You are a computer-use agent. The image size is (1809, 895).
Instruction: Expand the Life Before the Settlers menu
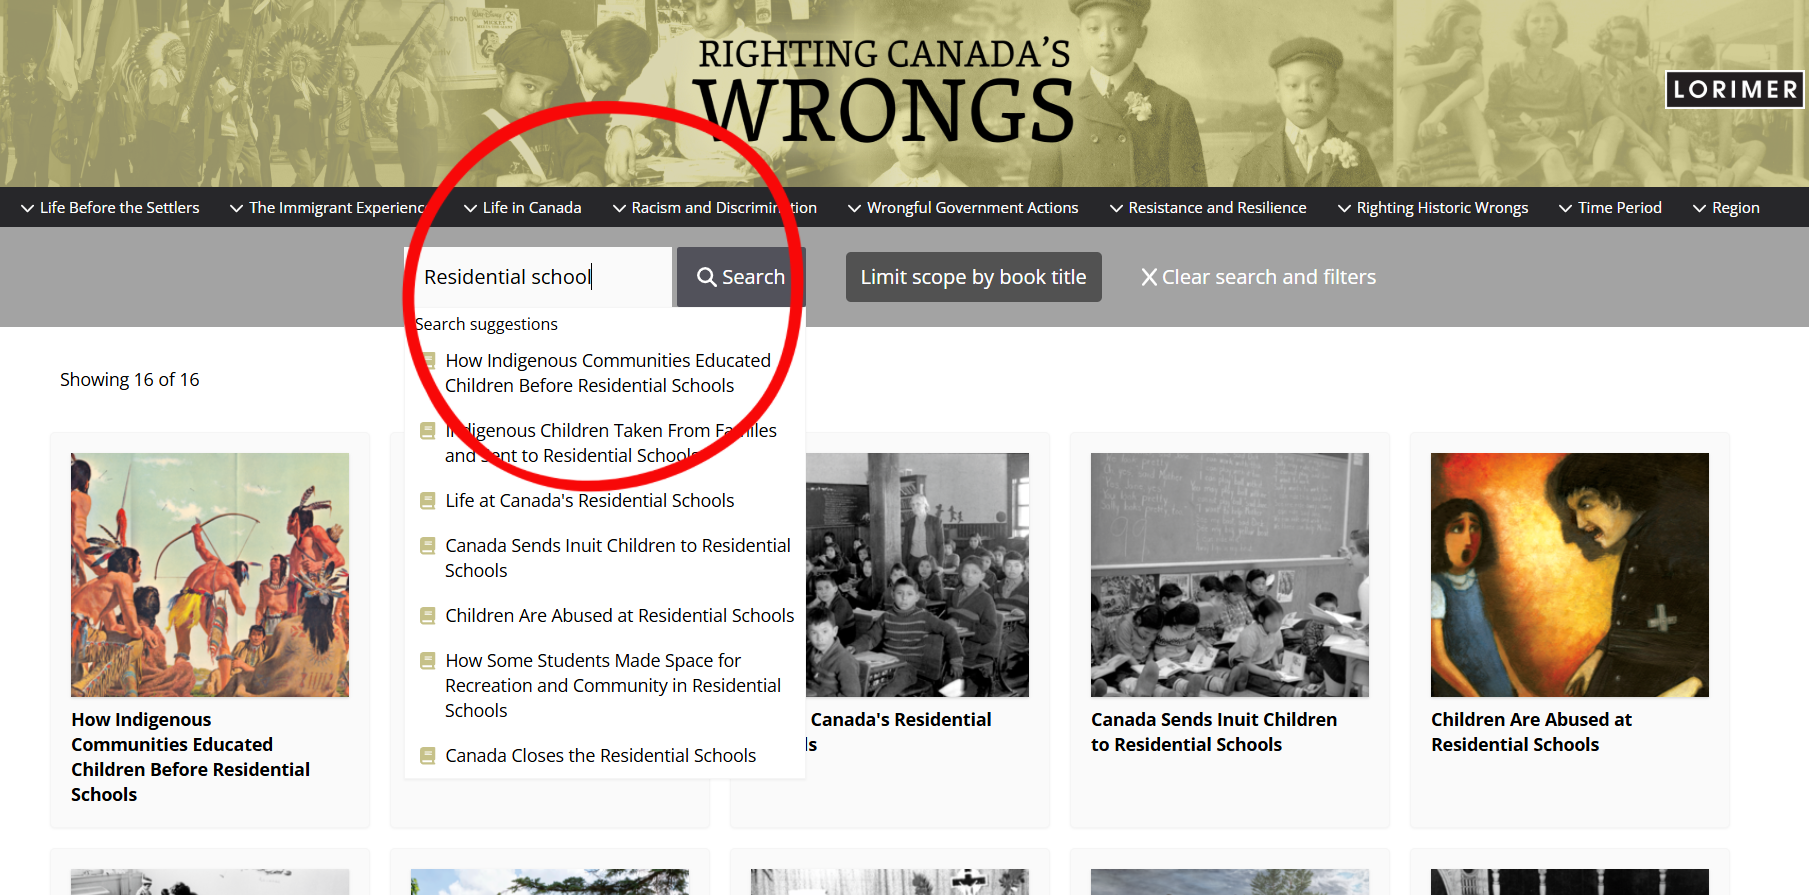tap(110, 207)
